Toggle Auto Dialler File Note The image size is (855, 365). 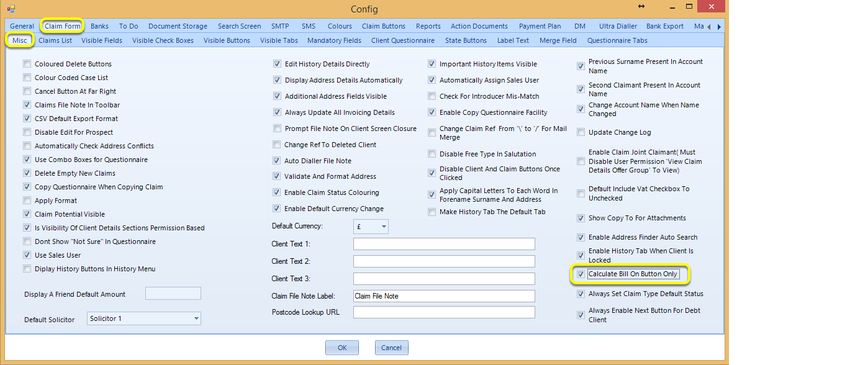click(x=277, y=161)
